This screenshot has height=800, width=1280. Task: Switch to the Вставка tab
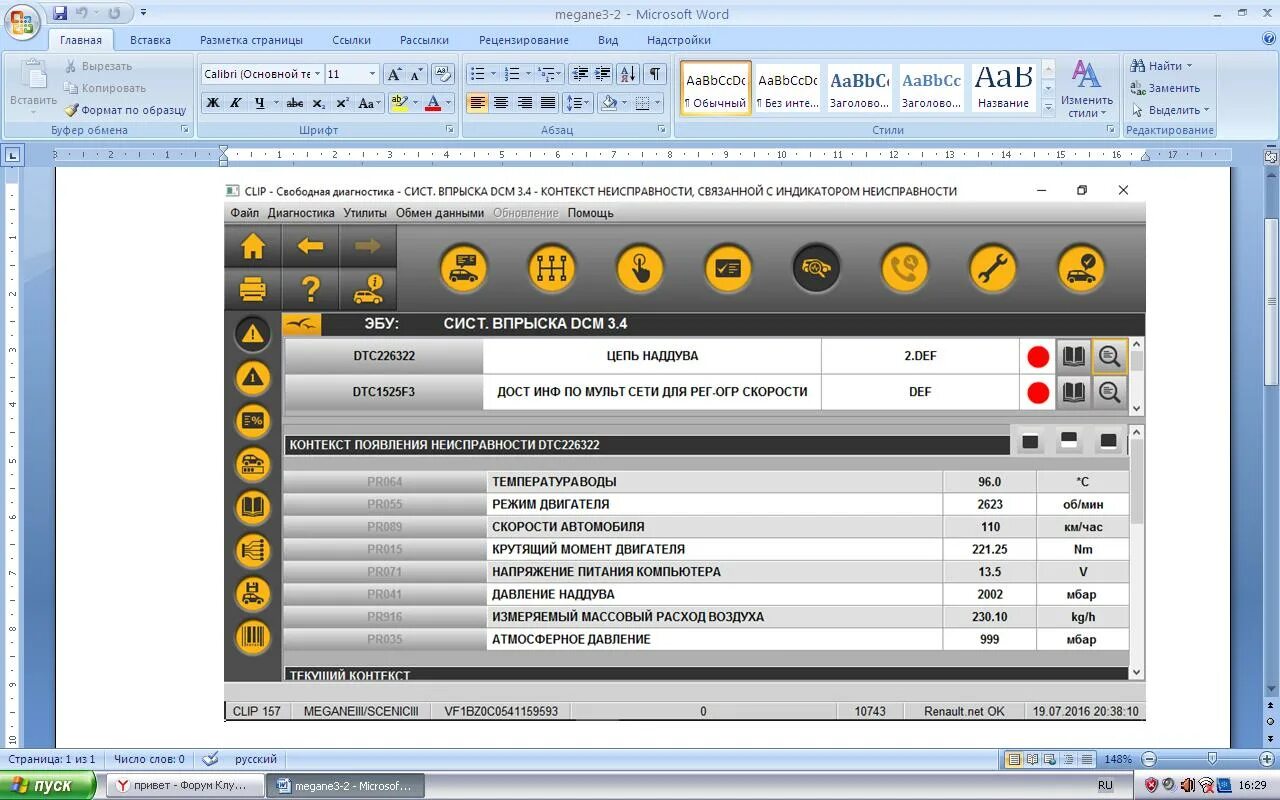[150, 40]
